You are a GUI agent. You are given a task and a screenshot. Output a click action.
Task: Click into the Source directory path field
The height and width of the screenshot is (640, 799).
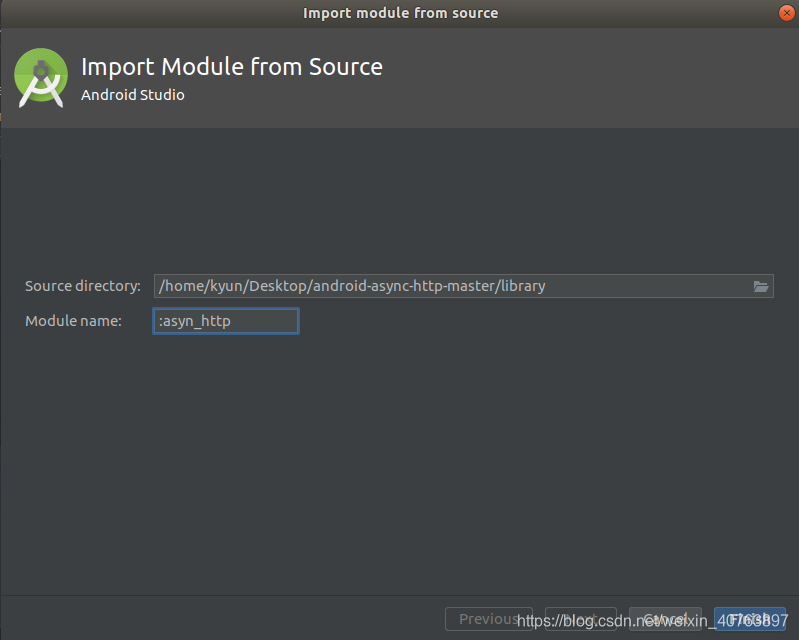click(x=452, y=286)
